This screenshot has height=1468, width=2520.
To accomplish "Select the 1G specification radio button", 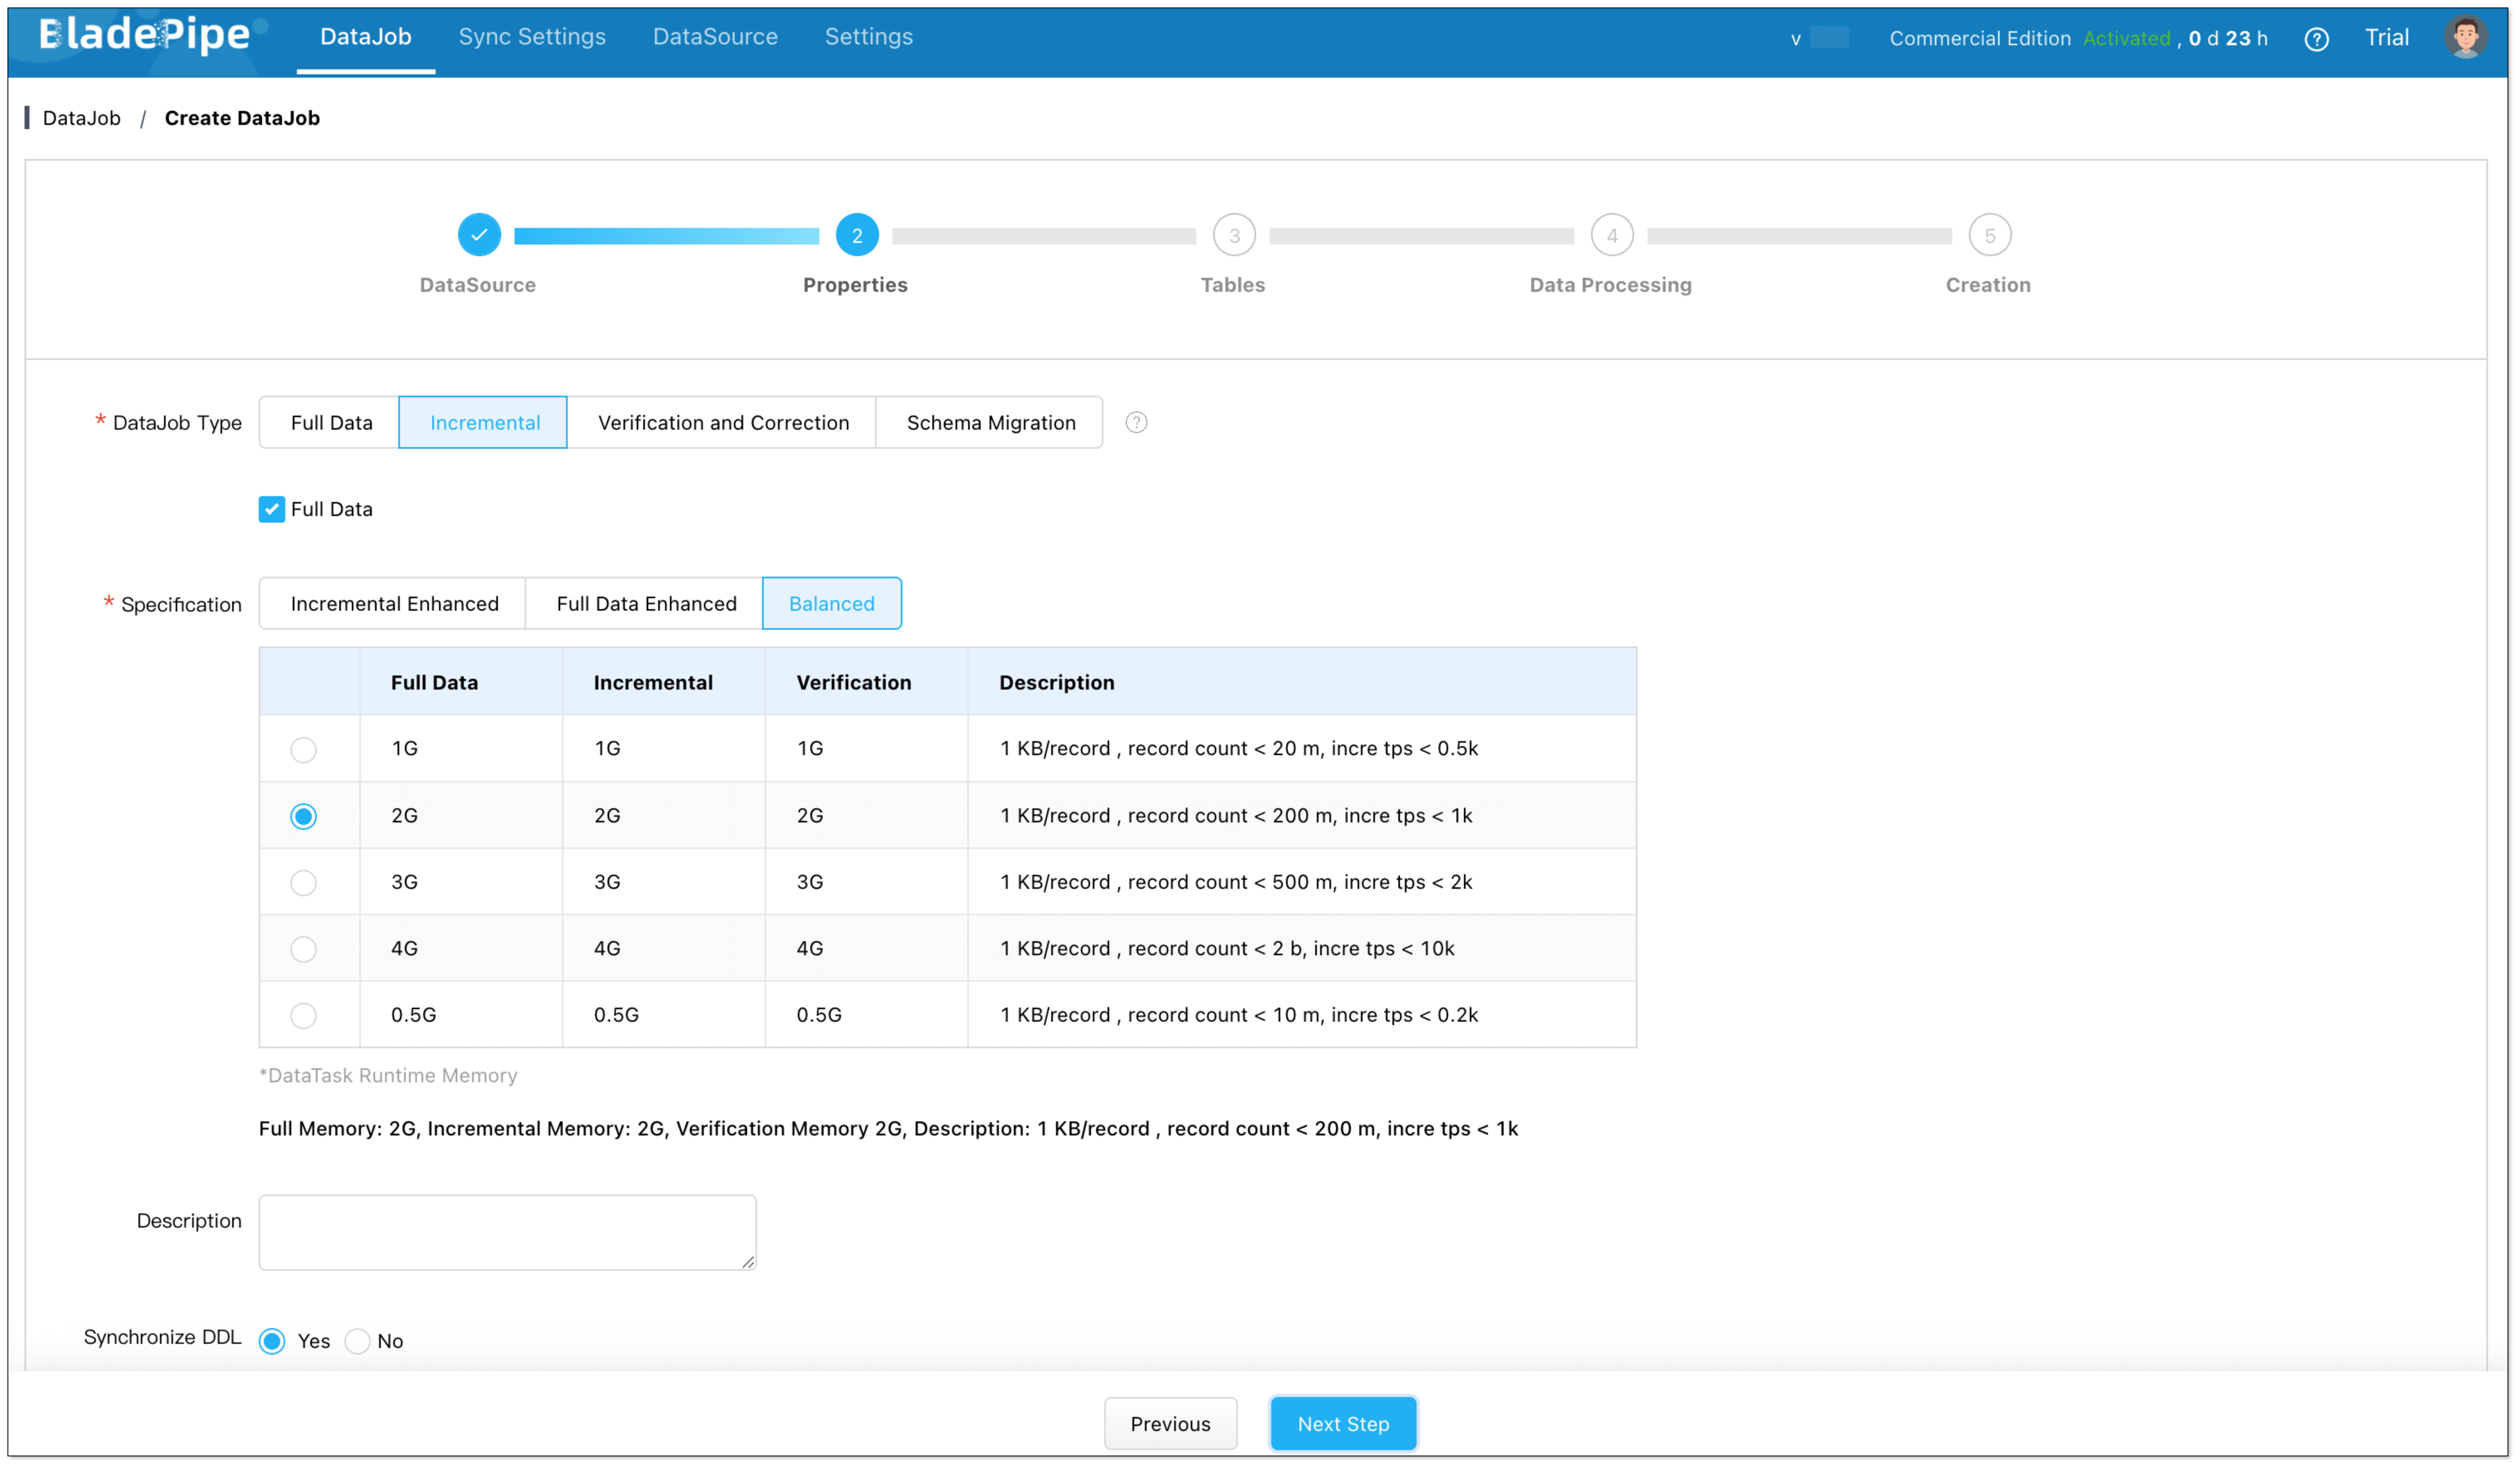I will click(x=303, y=749).
